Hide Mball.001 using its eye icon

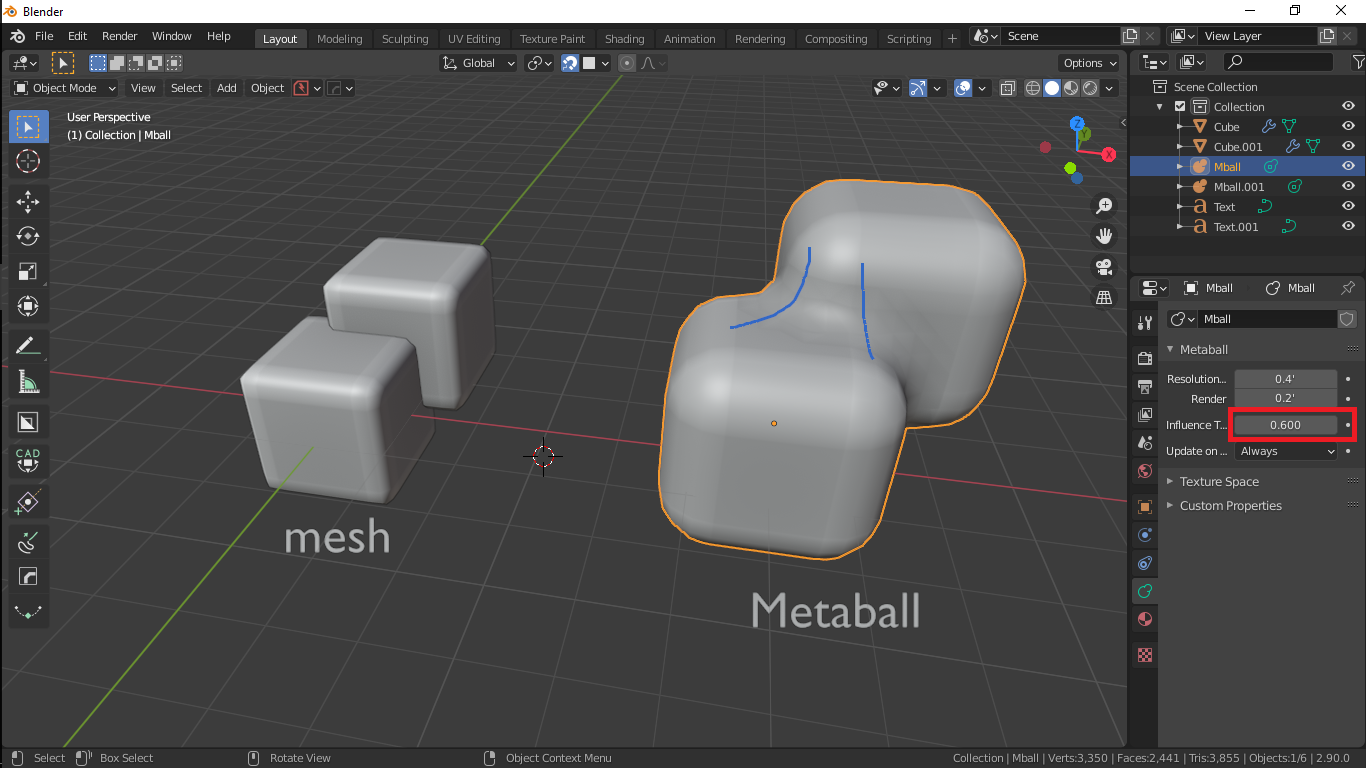tap(1348, 187)
